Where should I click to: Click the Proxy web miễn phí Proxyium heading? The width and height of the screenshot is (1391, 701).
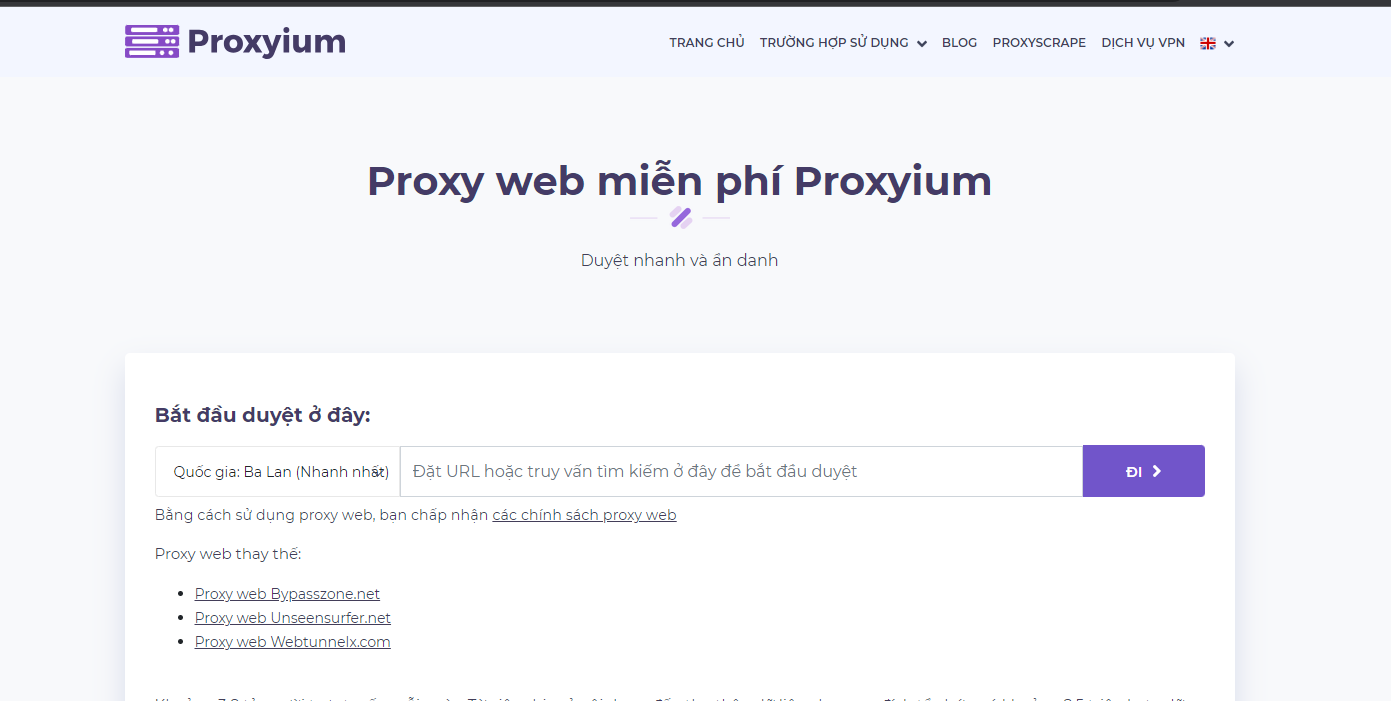click(x=680, y=181)
